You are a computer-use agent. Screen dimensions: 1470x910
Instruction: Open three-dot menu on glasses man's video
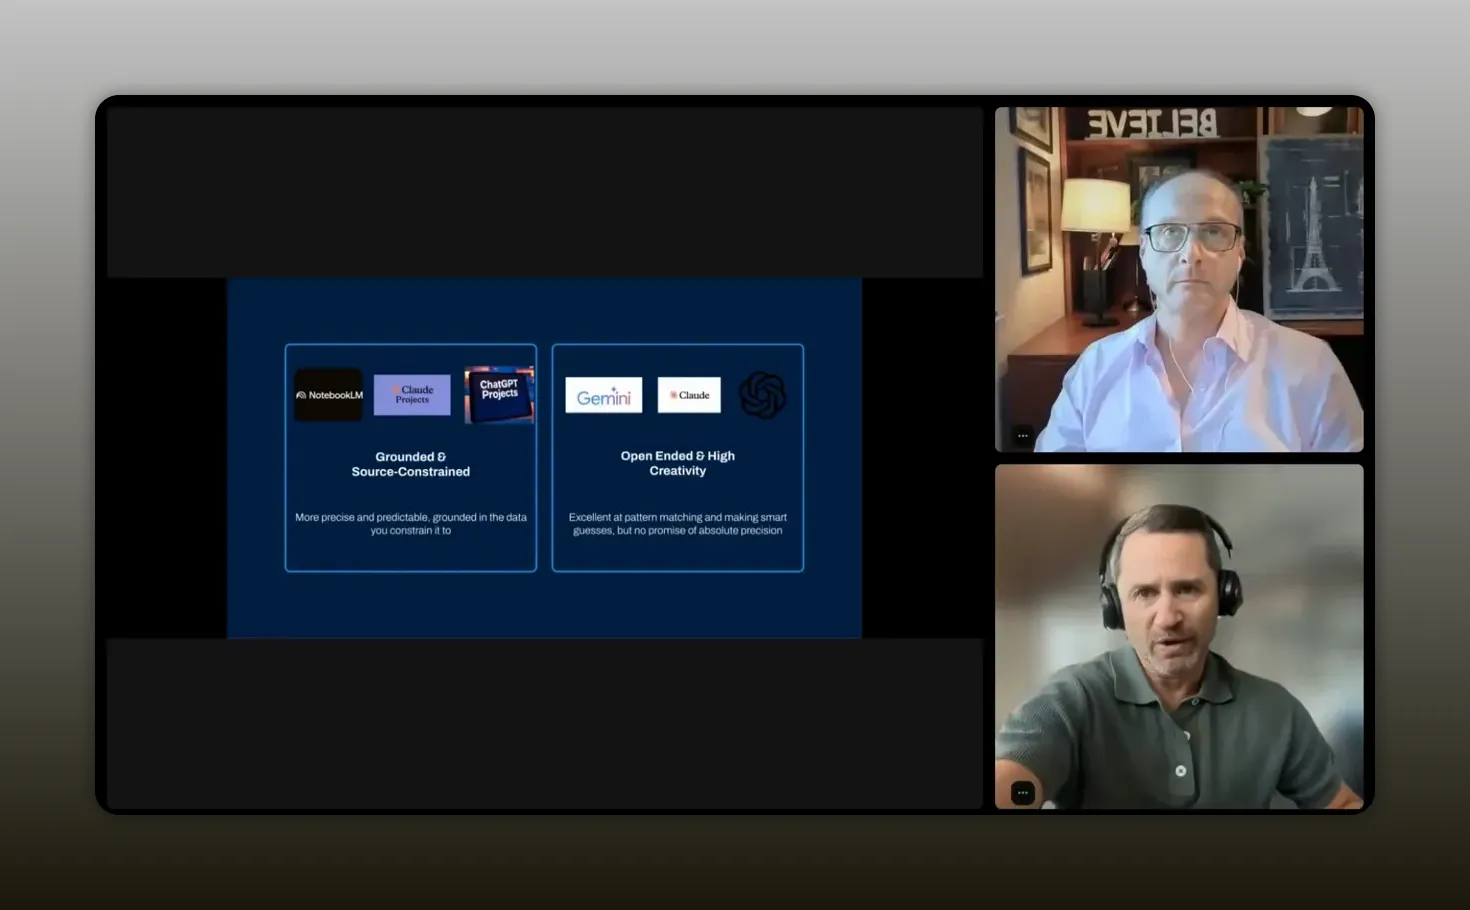[x=1022, y=436]
